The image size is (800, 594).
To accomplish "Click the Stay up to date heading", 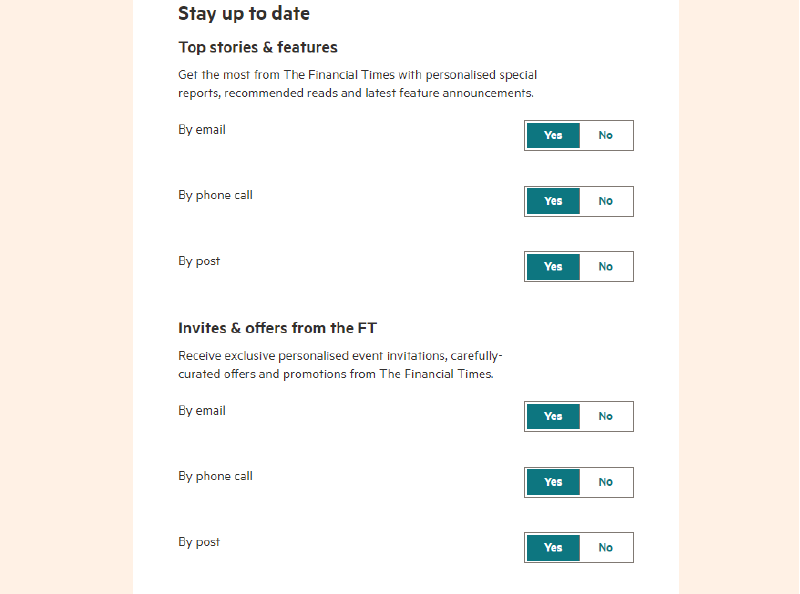I will 244,14.
